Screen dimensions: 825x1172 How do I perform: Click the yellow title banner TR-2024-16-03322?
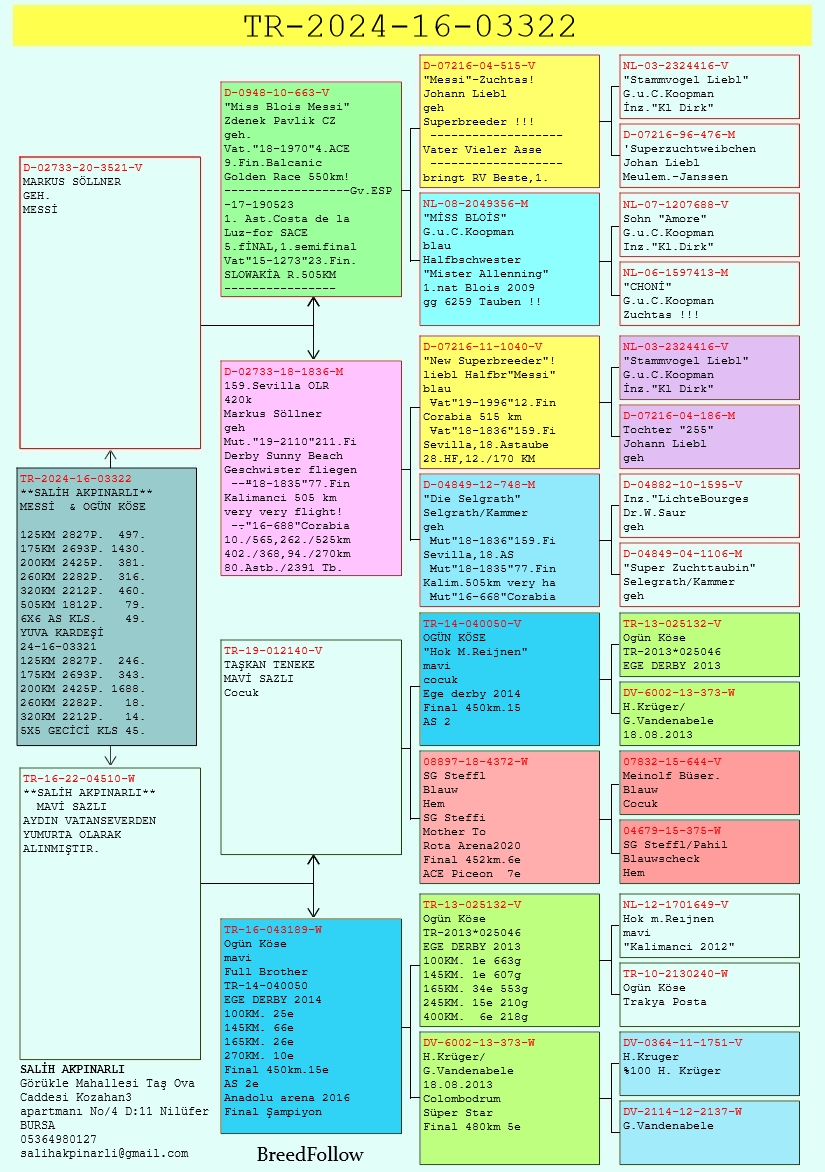pos(412,25)
